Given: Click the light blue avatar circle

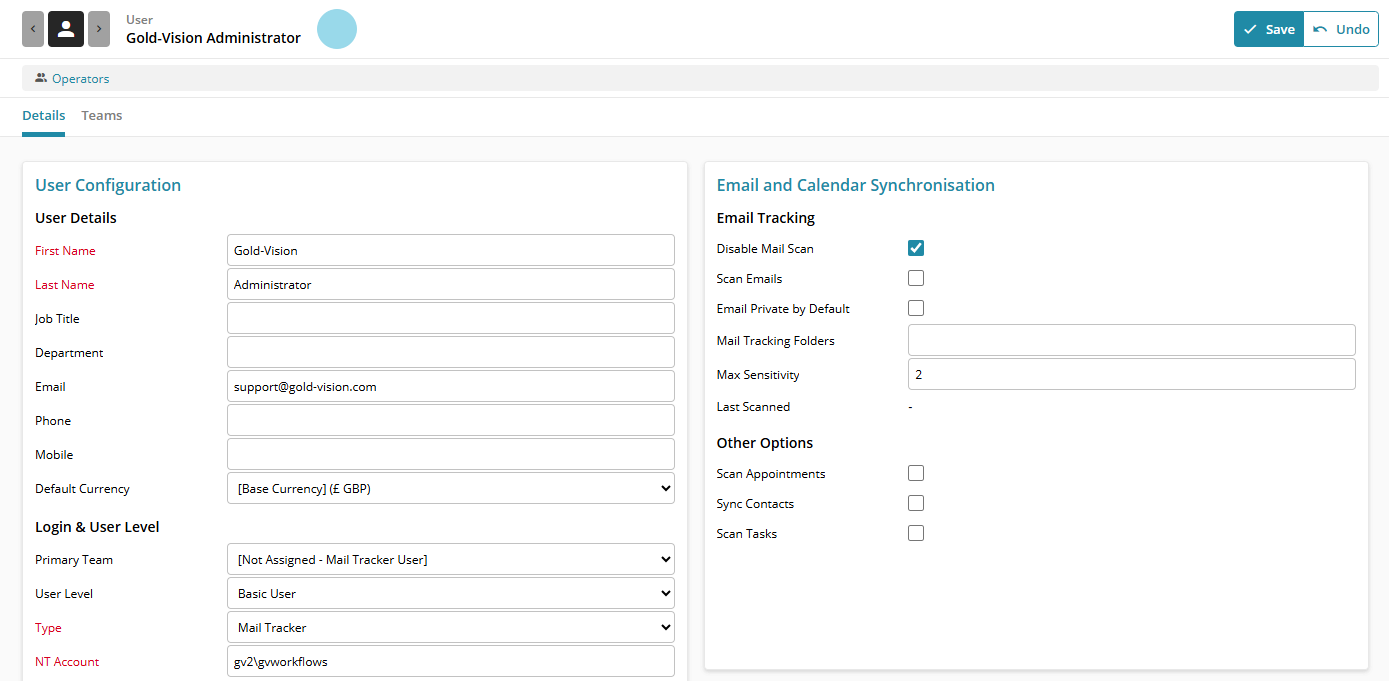Looking at the screenshot, I should coord(337,29).
